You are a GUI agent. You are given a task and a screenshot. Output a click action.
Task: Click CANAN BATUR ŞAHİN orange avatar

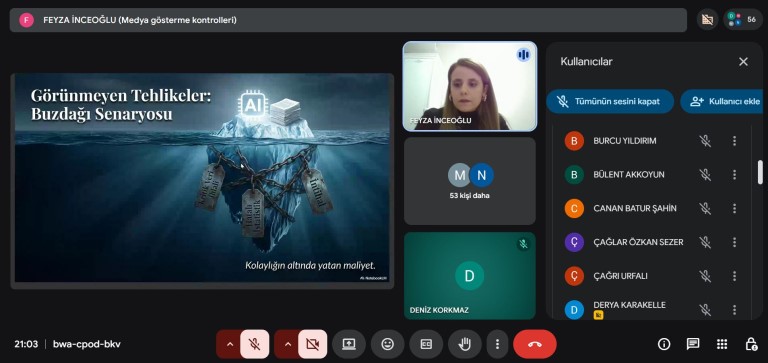(574, 208)
